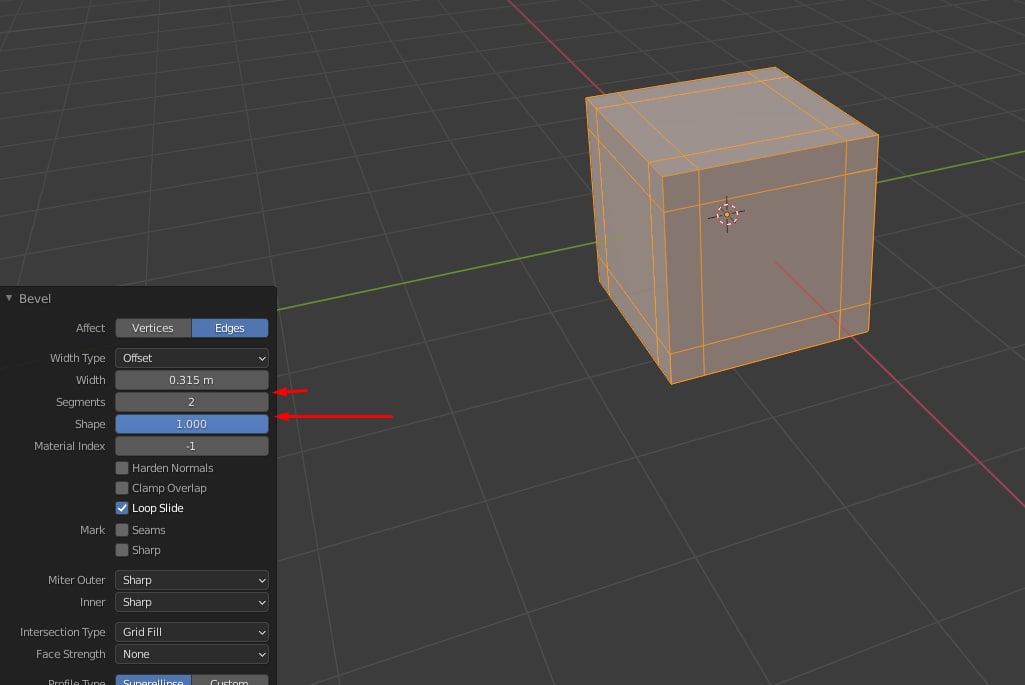Disable Loop Slide checkbox
This screenshot has height=685, width=1025.
coord(122,508)
